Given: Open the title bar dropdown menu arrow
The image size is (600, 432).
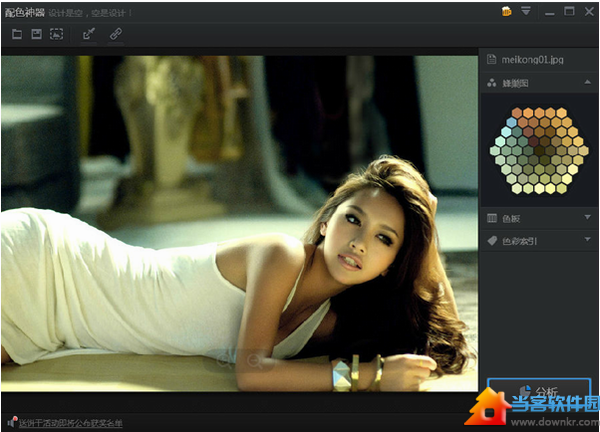Looking at the screenshot, I should click(526, 11).
